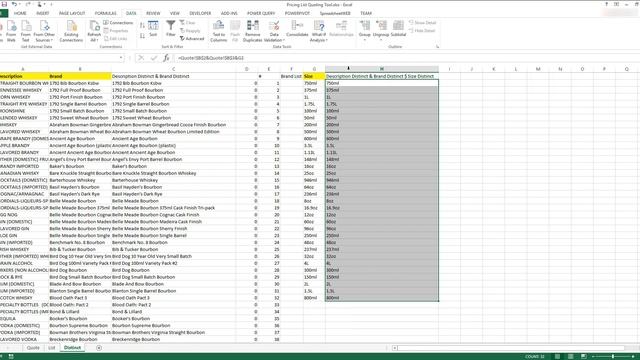Switch to Page Break Preview in status bar
This screenshot has height=360, width=640.
tap(584, 356)
